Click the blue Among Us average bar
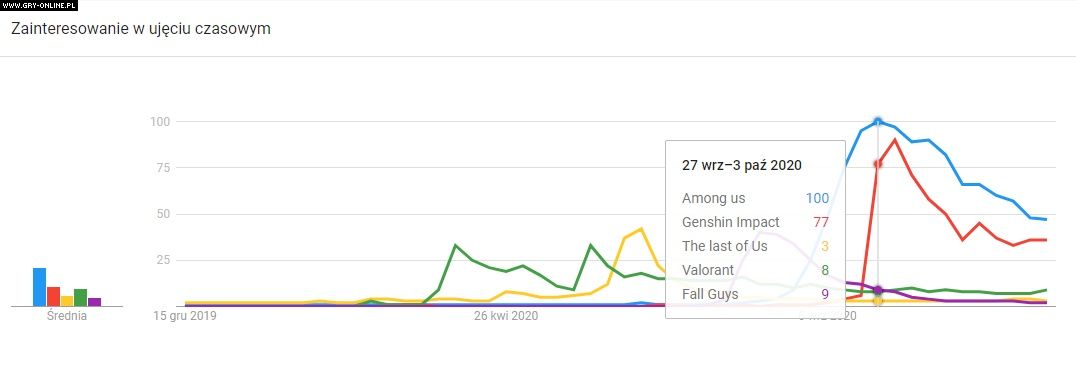This screenshot has width=1076, height=381. (x=40, y=287)
